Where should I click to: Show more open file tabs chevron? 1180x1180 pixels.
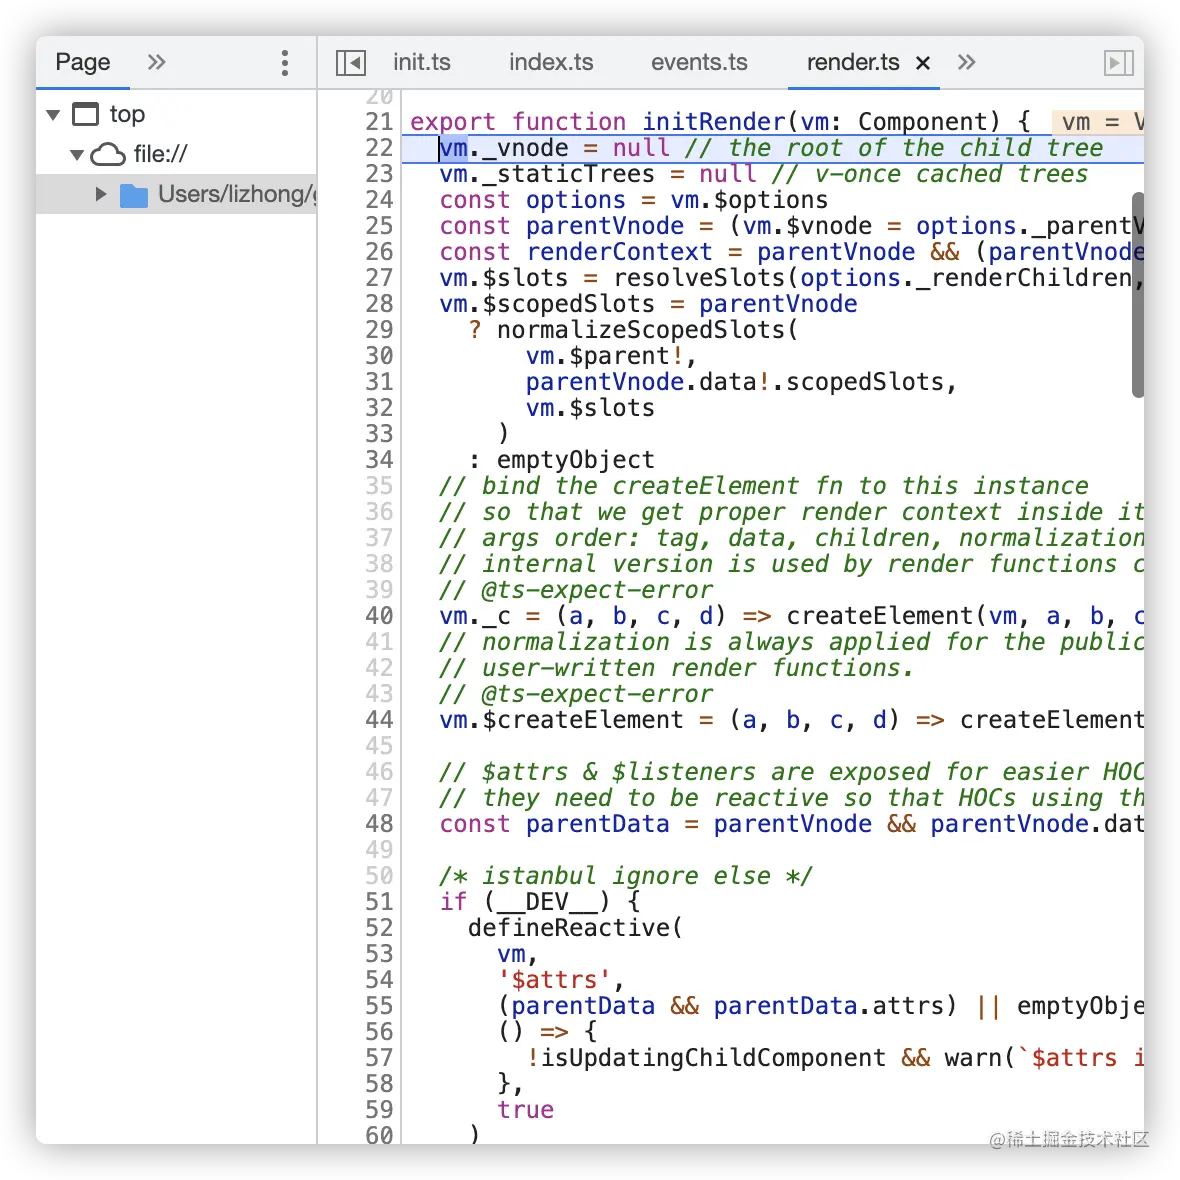pyautogui.click(x=966, y=62)
